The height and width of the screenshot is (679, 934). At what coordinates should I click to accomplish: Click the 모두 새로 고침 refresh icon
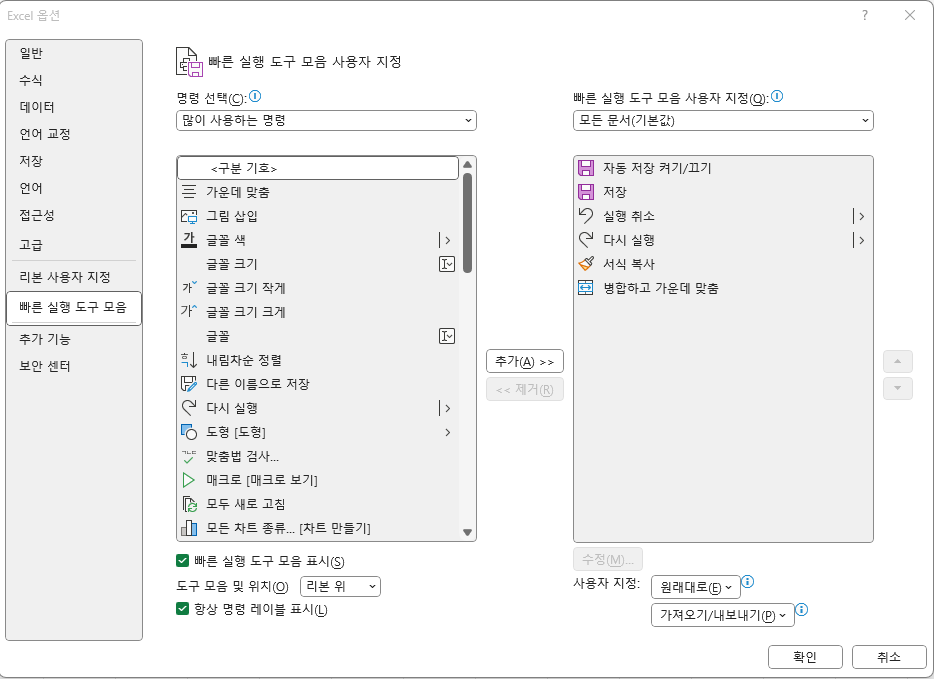(189, 504)
